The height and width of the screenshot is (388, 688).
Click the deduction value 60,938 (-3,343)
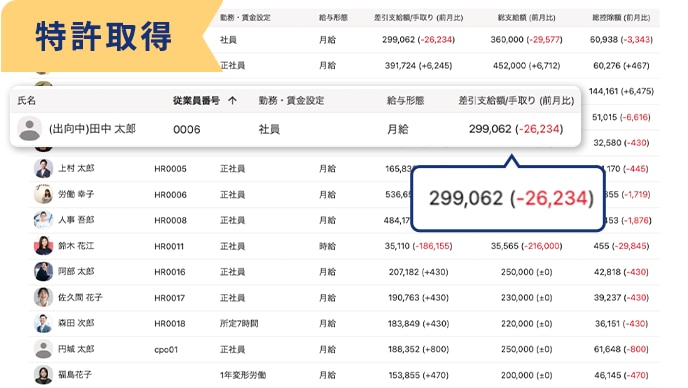coord(621,40)
